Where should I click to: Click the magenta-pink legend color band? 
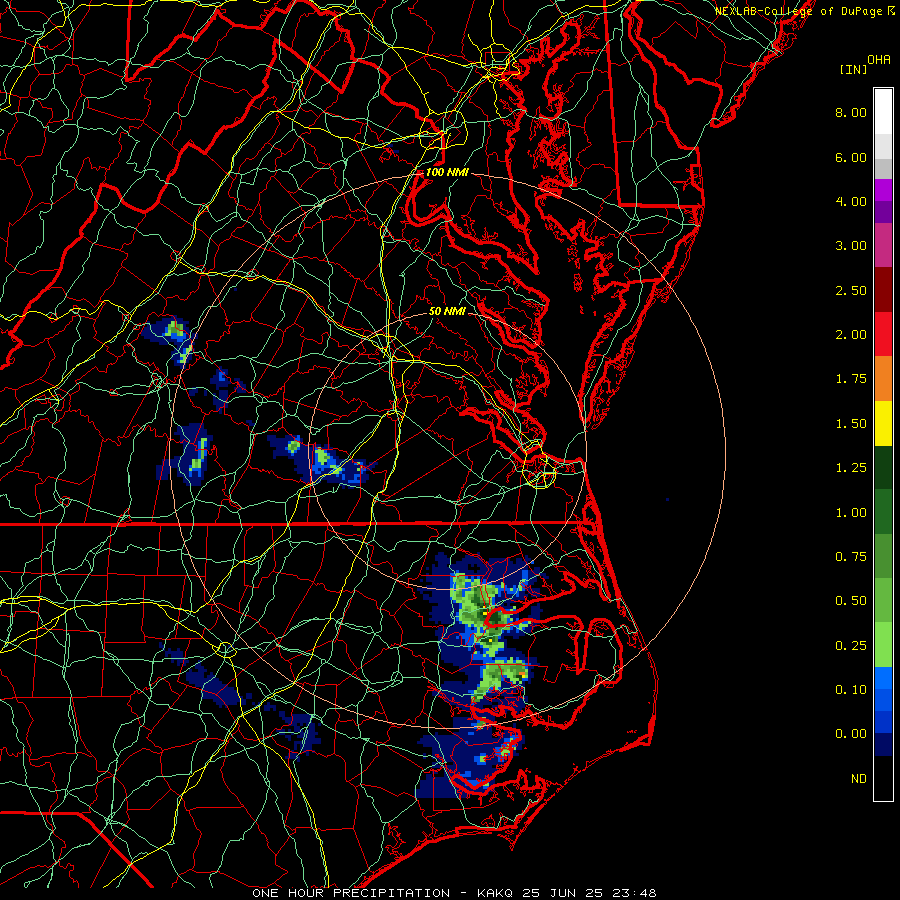pyautogui.click(x=883, y=246)
